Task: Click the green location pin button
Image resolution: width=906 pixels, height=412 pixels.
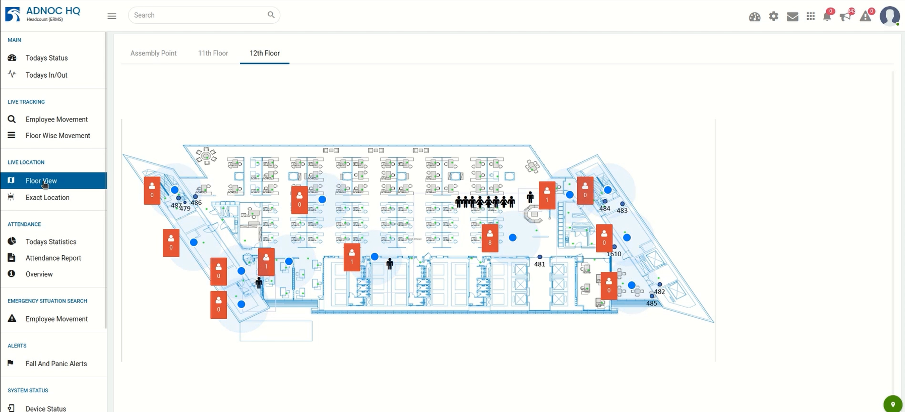Action: click(893, 404)
